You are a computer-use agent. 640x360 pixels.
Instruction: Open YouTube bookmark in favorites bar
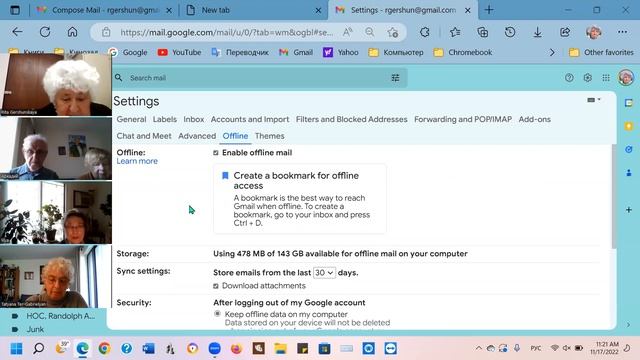[180, 52]
